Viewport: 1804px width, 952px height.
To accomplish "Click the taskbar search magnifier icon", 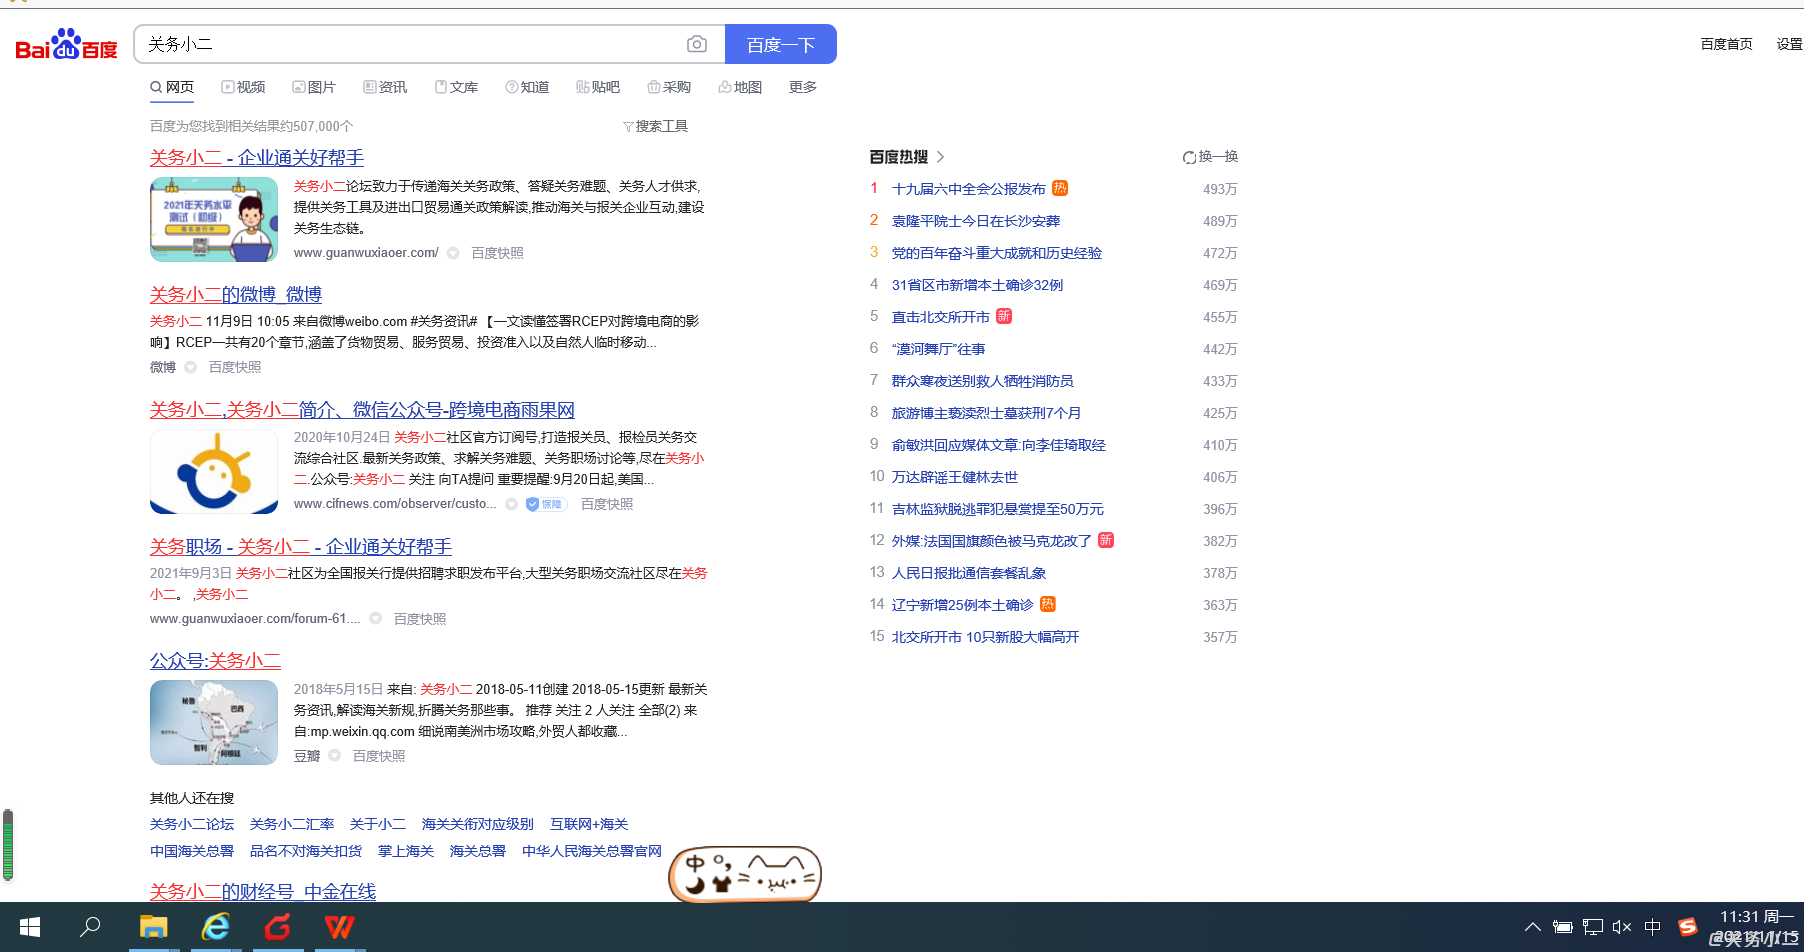I will pyautogui.click(x=91, y=927).
